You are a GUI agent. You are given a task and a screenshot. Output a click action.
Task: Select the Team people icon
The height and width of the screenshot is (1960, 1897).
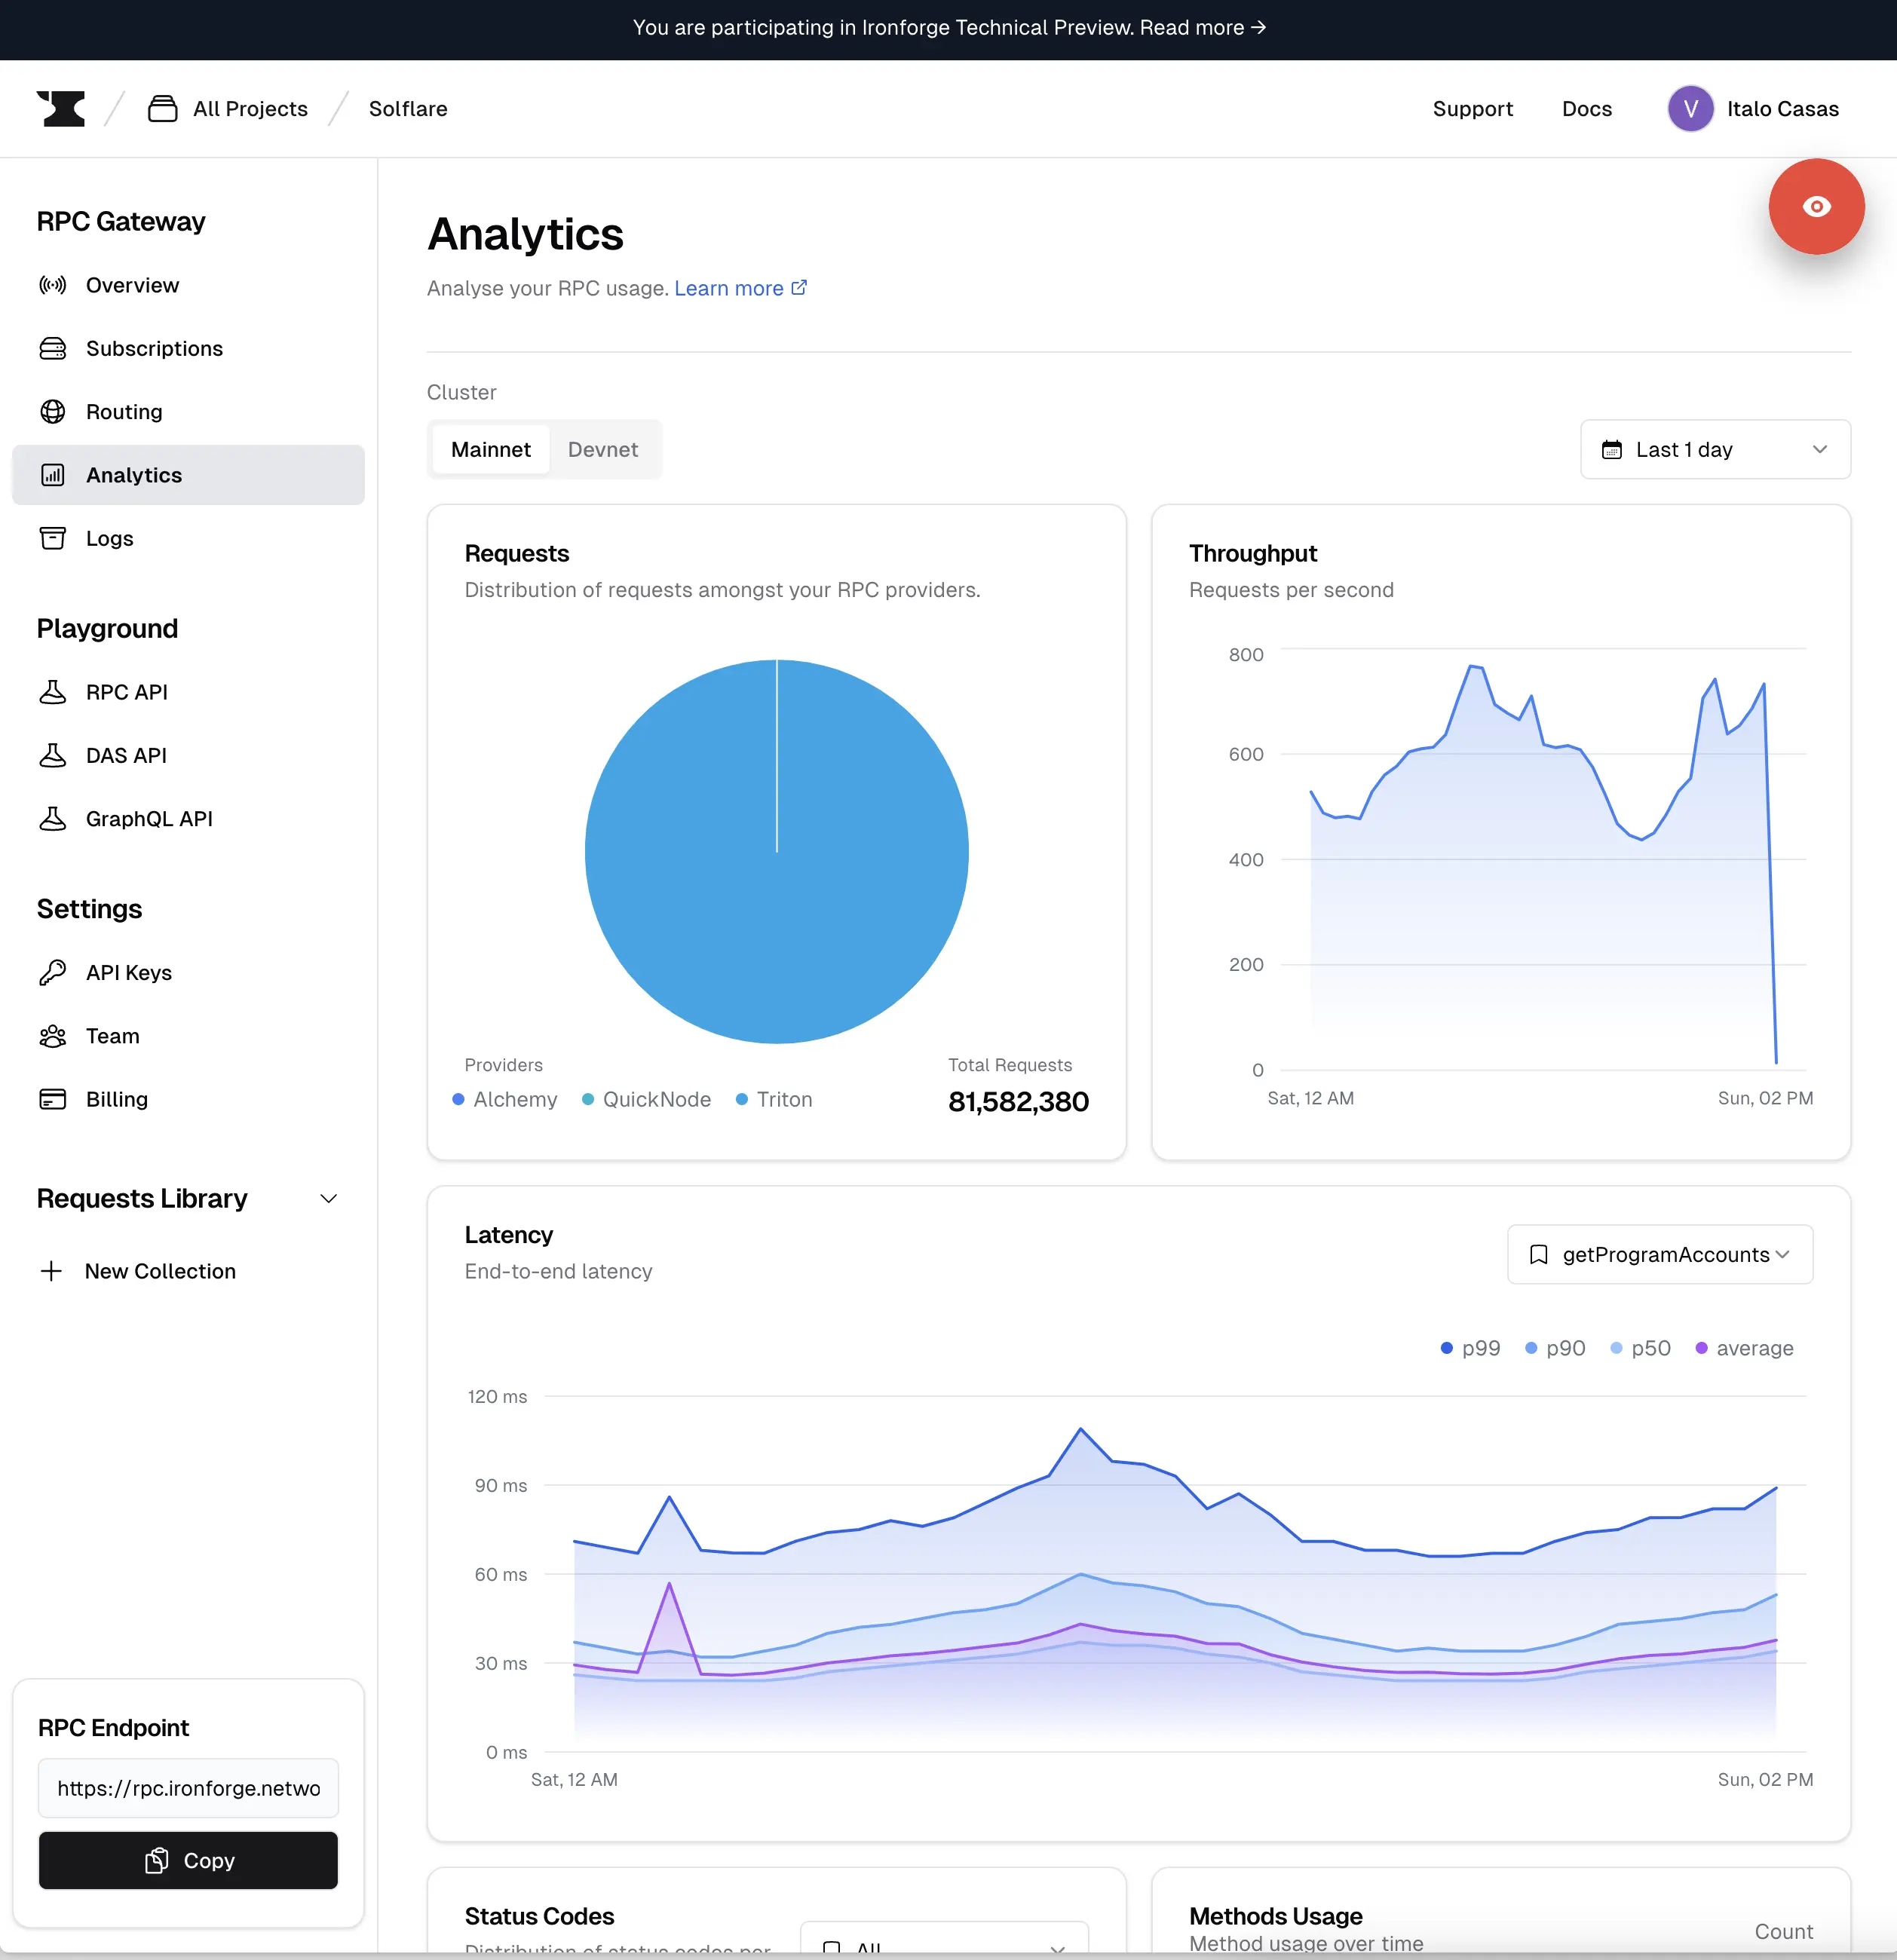pos(53,1035)
